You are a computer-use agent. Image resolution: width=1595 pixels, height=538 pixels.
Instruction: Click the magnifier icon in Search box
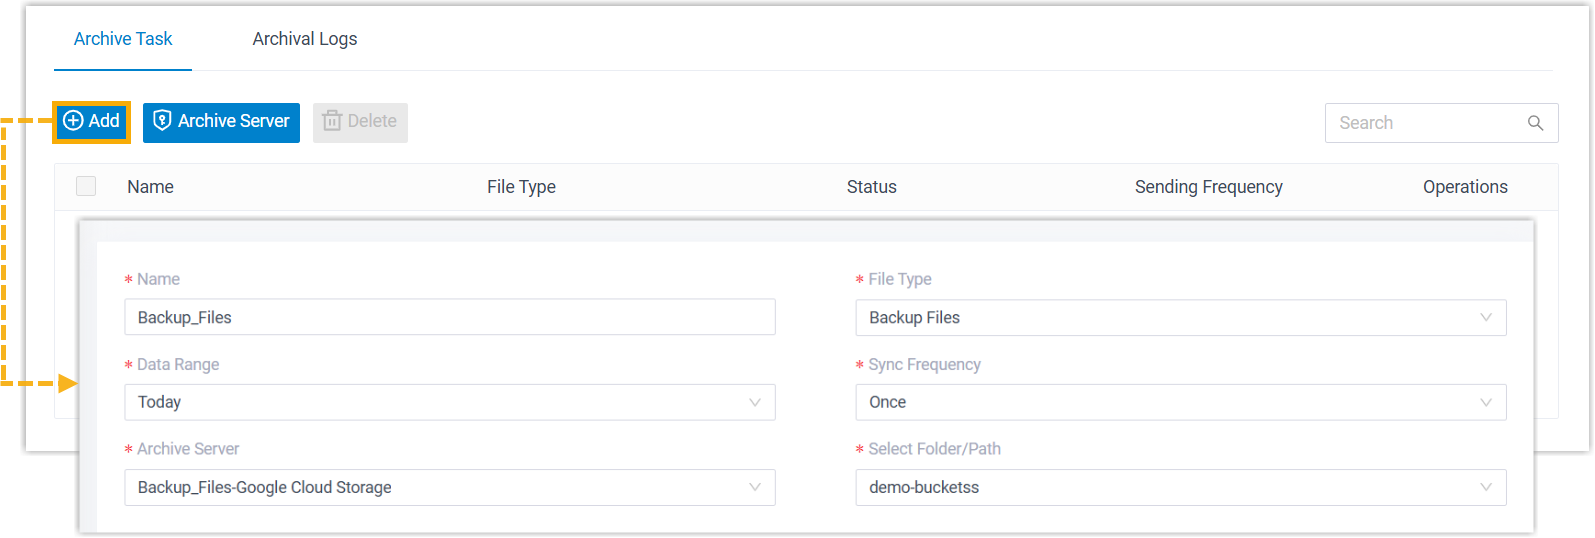(1535, 123)
